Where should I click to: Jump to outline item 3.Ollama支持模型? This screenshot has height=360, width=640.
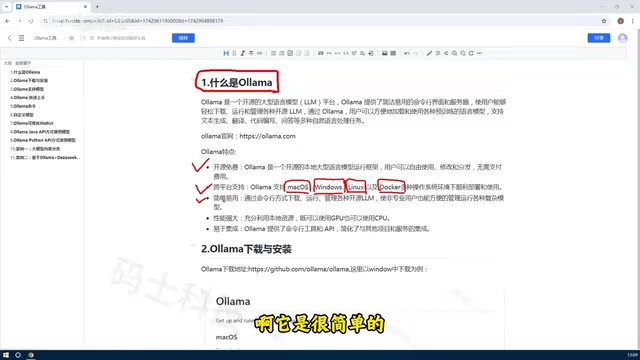pos(27,89)
